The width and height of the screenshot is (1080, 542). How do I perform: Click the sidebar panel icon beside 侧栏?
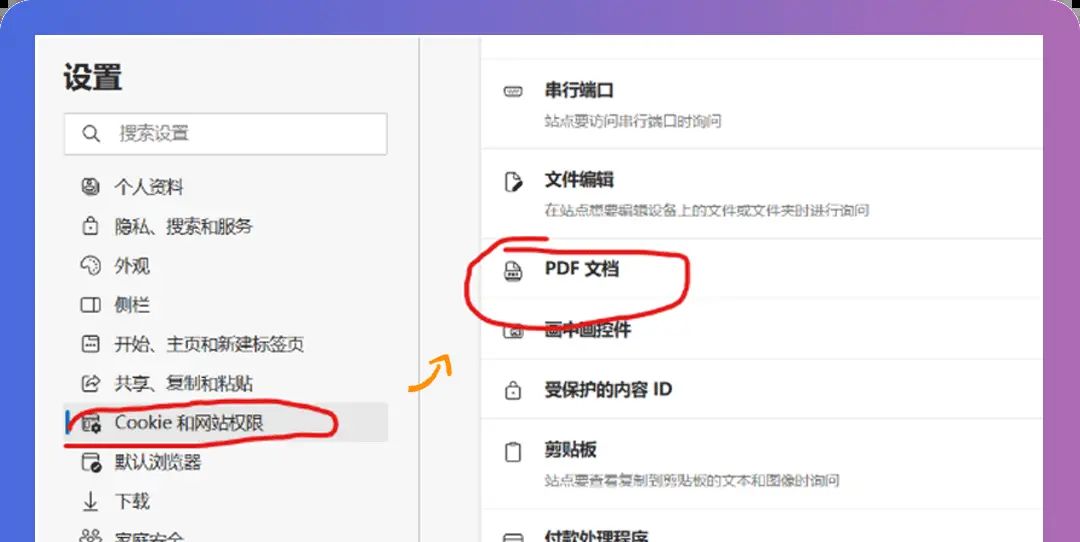coord(90,305)
